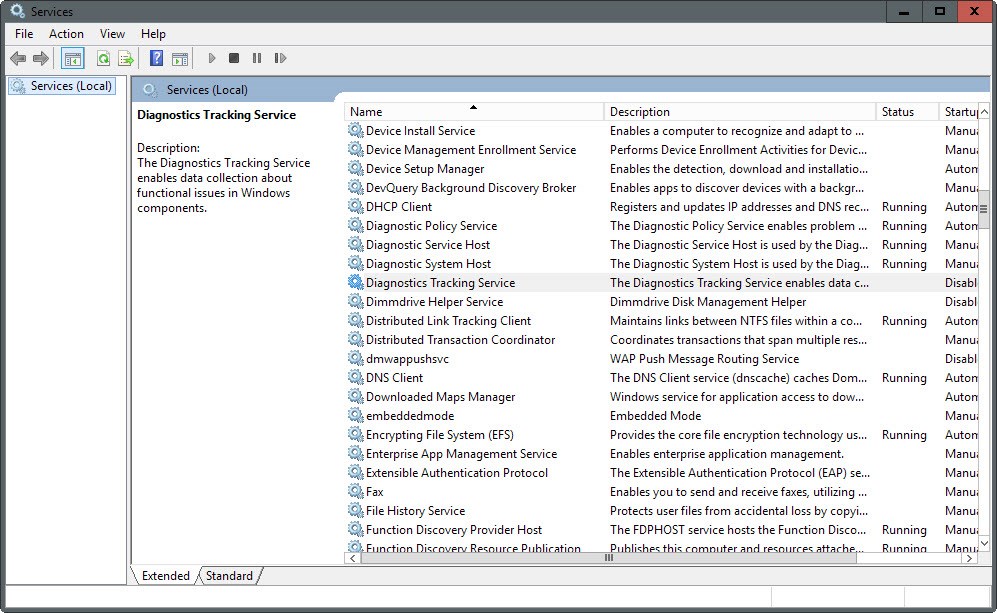The image size is (997, 613).
Task: Select Distributed Transaction Coordinator service
Action: click(661, 340)
